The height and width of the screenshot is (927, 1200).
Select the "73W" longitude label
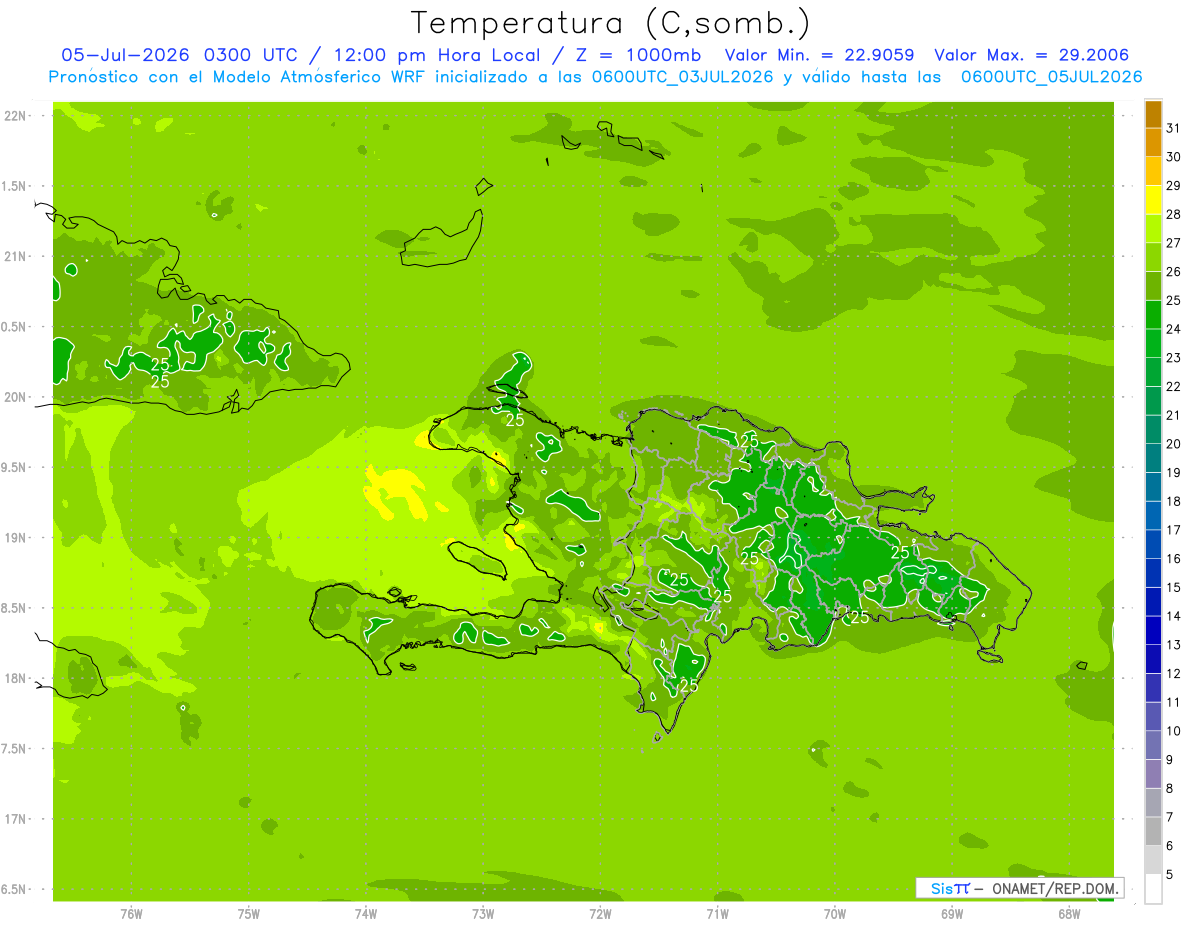click(x=483, y=914)
